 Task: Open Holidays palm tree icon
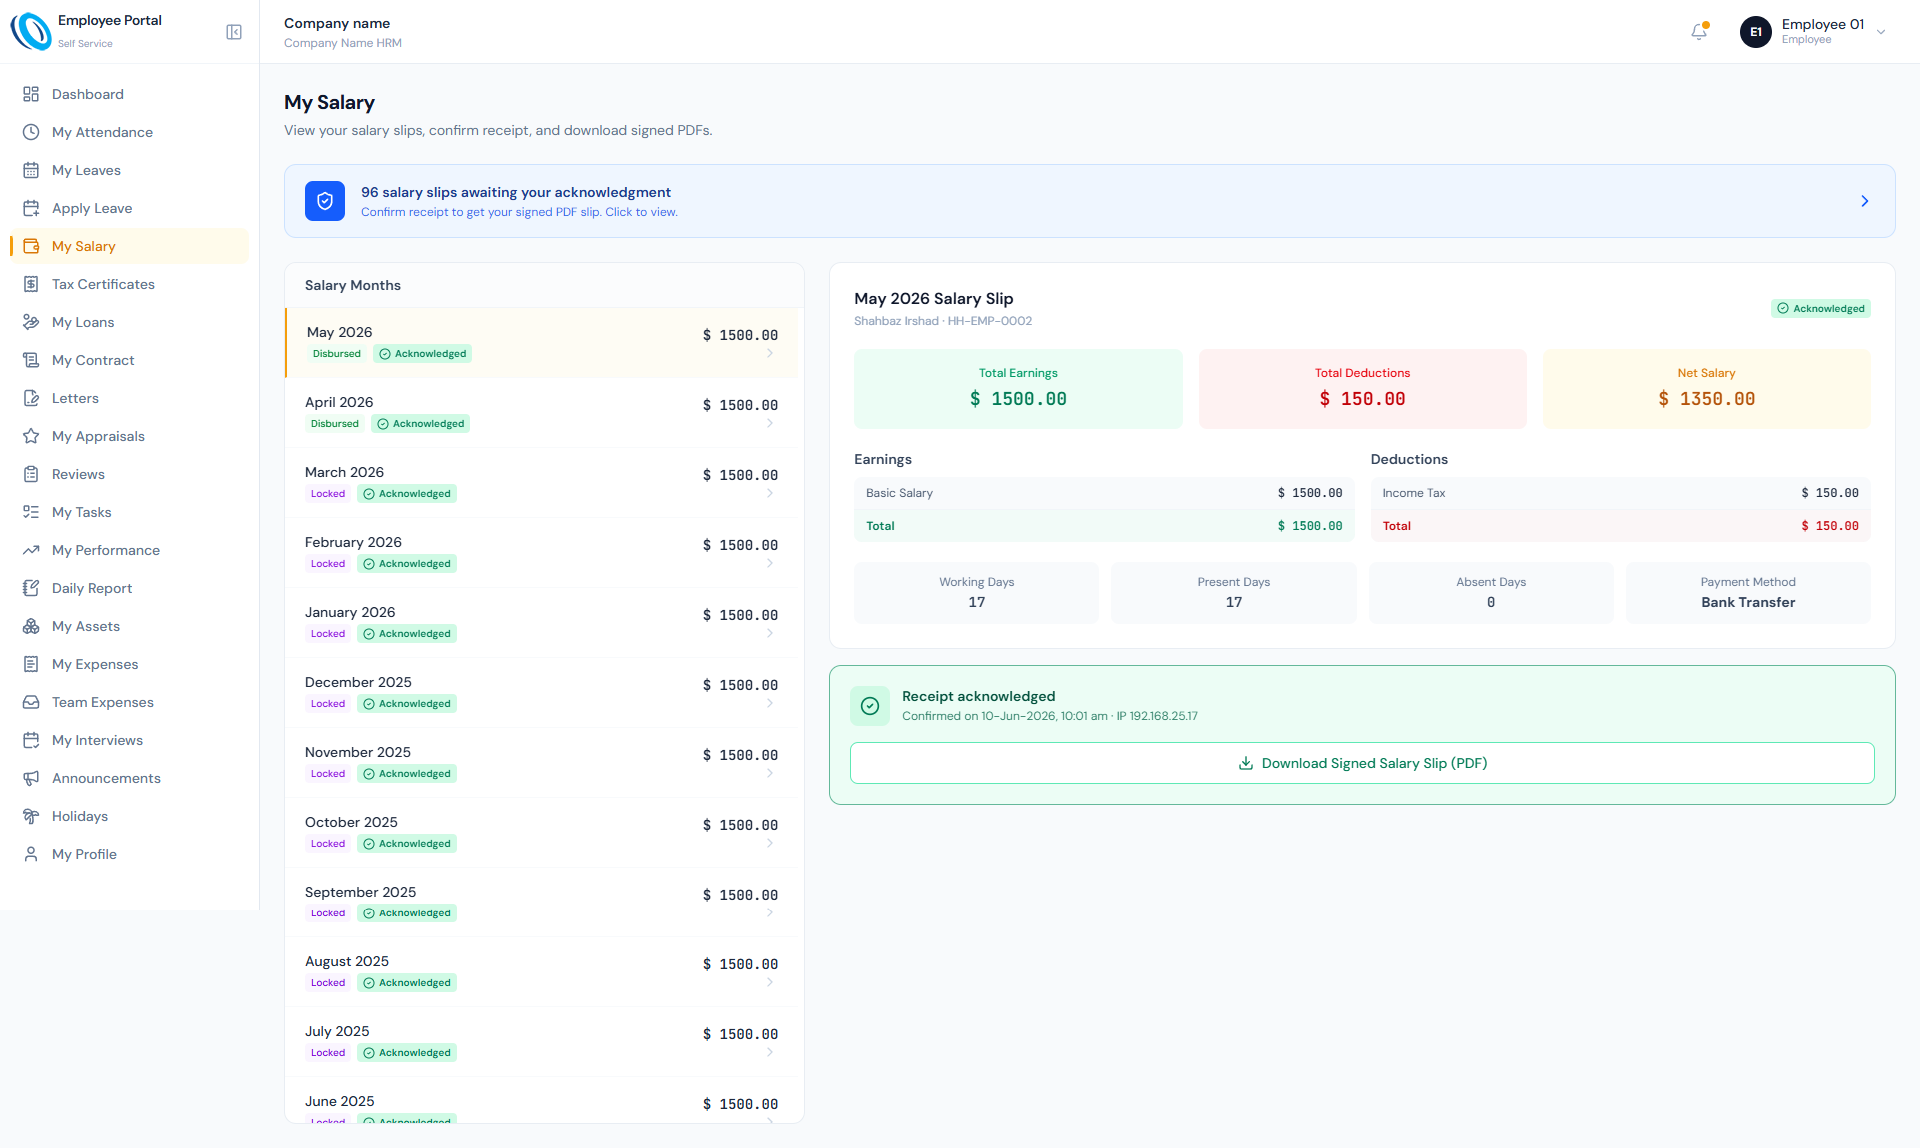coord(31,816)
